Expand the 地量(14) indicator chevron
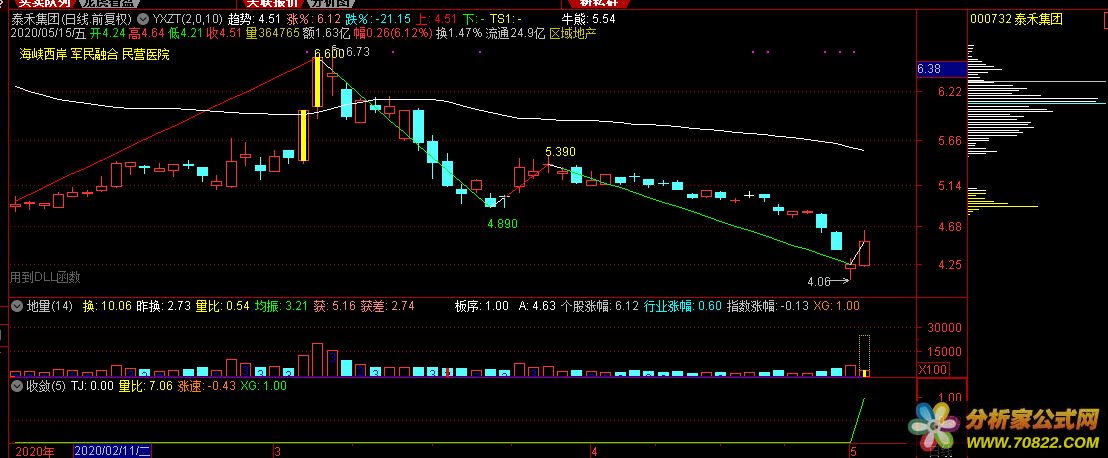The height and width of the screenshot is (458, 1108). point(16,306)
